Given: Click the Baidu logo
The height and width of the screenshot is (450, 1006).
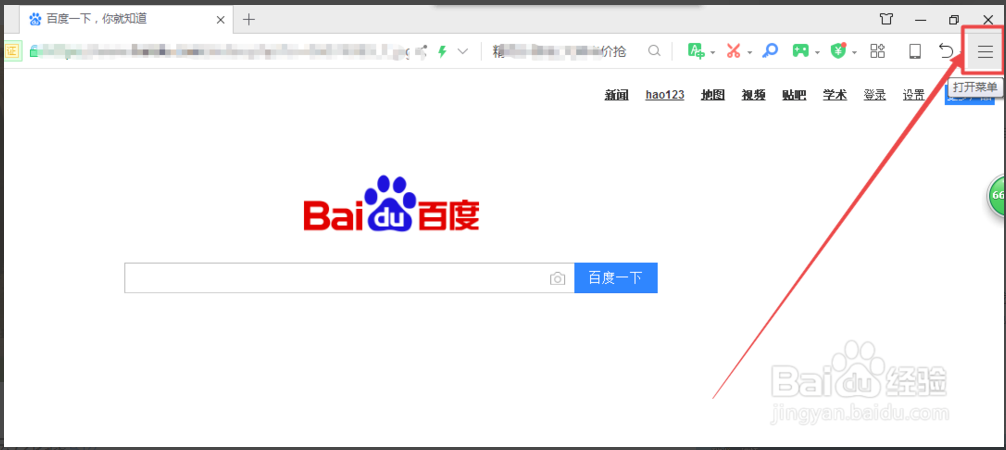Looking at the screenshot, I should 391,204.
